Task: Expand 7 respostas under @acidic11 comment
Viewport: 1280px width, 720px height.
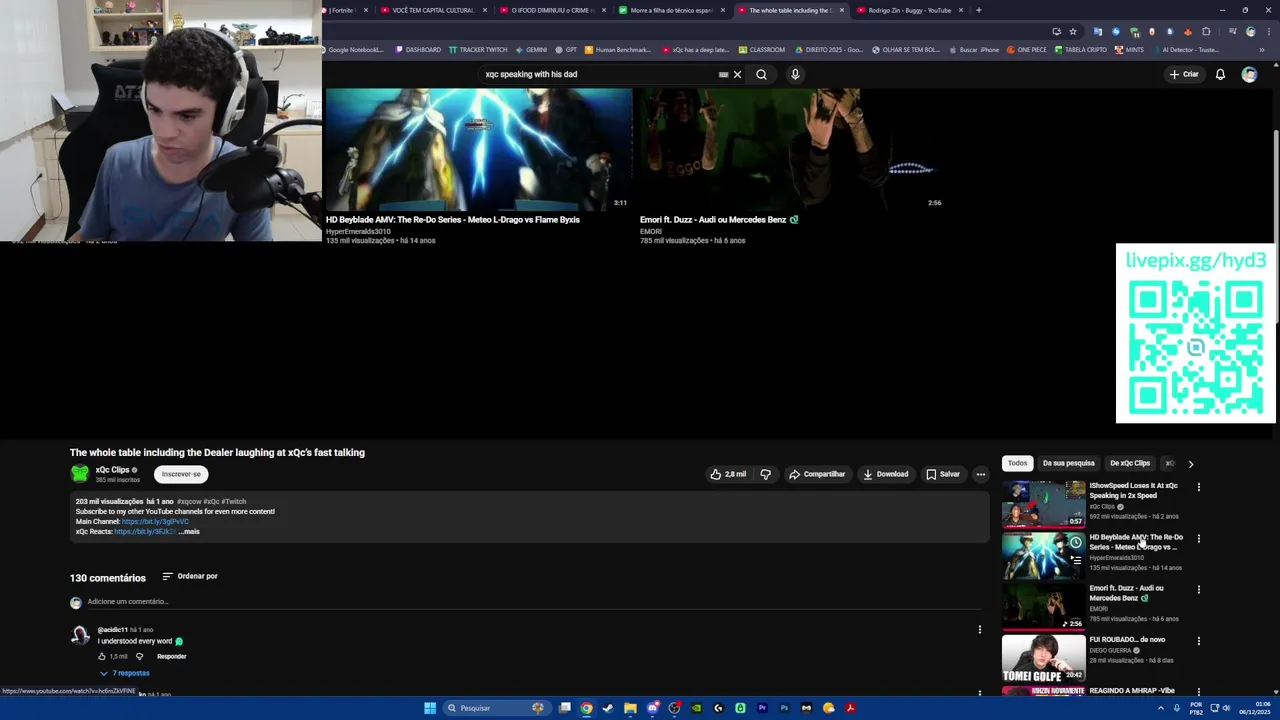Action: [x=124, y=673]
